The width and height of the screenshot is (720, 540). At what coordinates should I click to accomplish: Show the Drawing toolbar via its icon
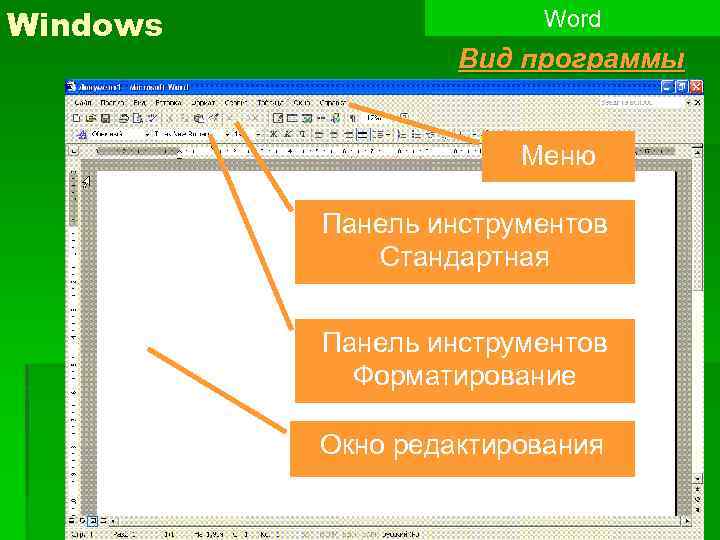336,118
